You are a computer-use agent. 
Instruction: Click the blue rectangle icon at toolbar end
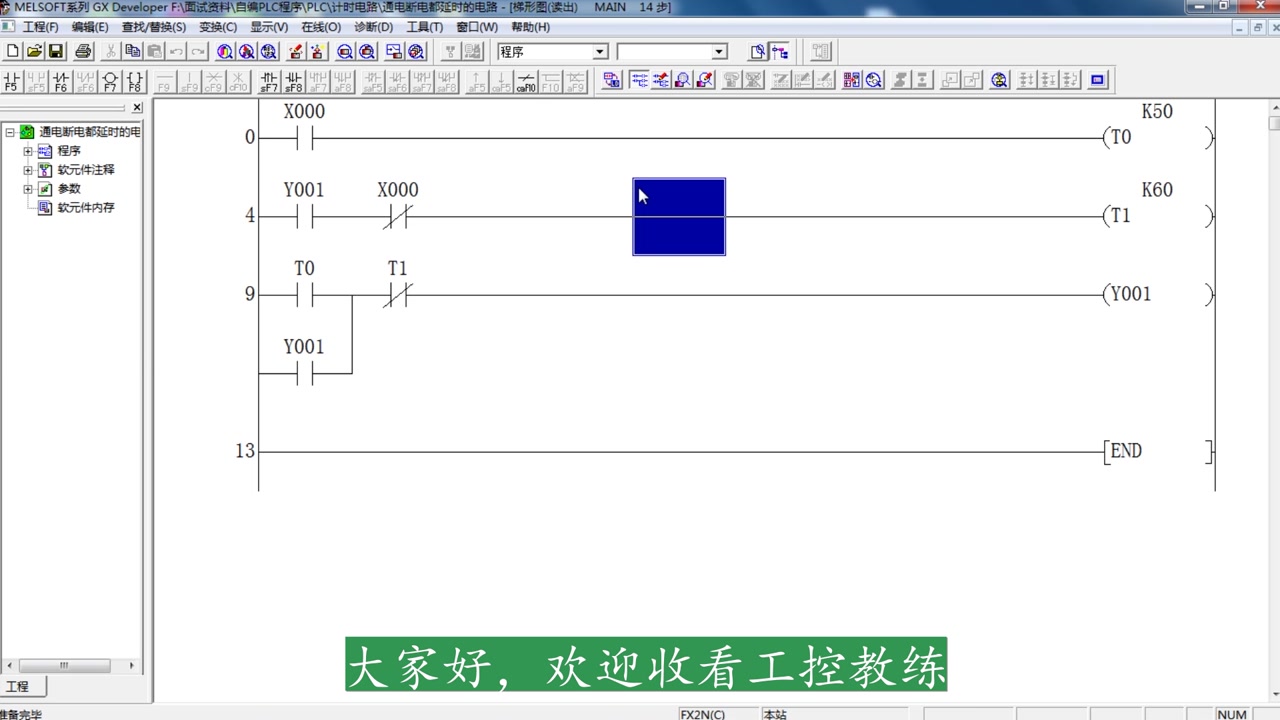(x=1097, y=80)
